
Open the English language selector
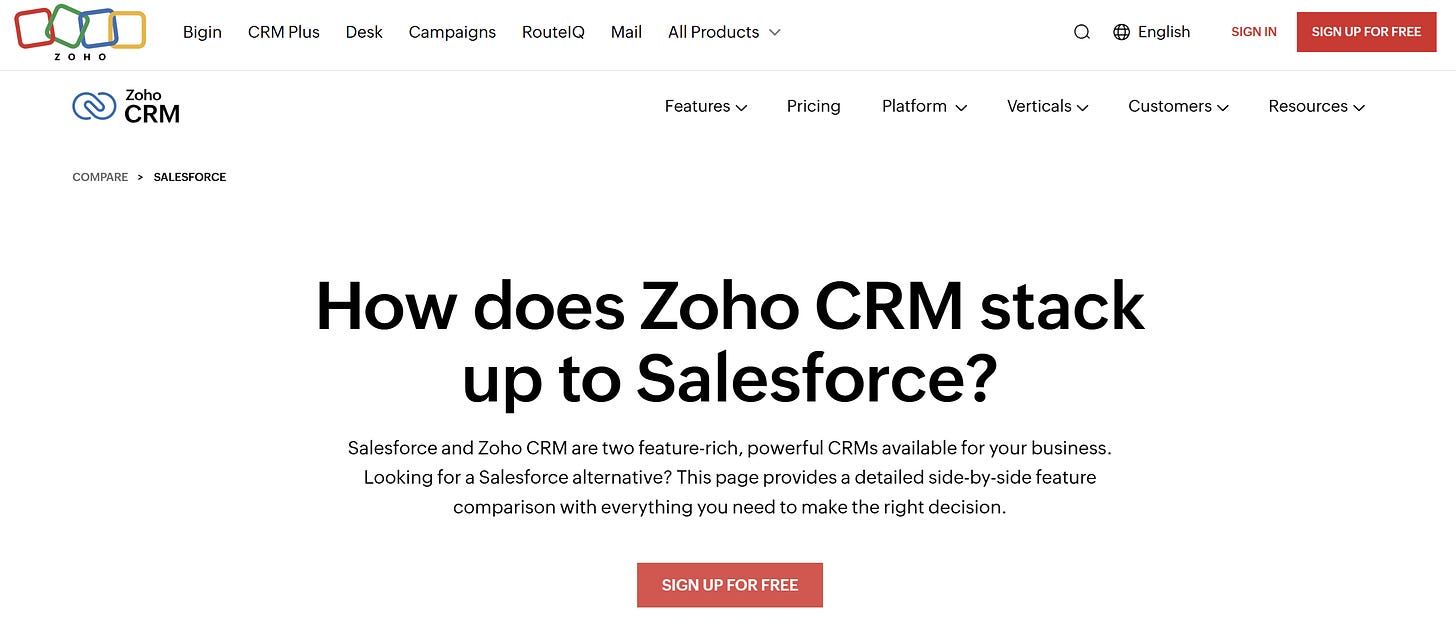click(1163, 31)
